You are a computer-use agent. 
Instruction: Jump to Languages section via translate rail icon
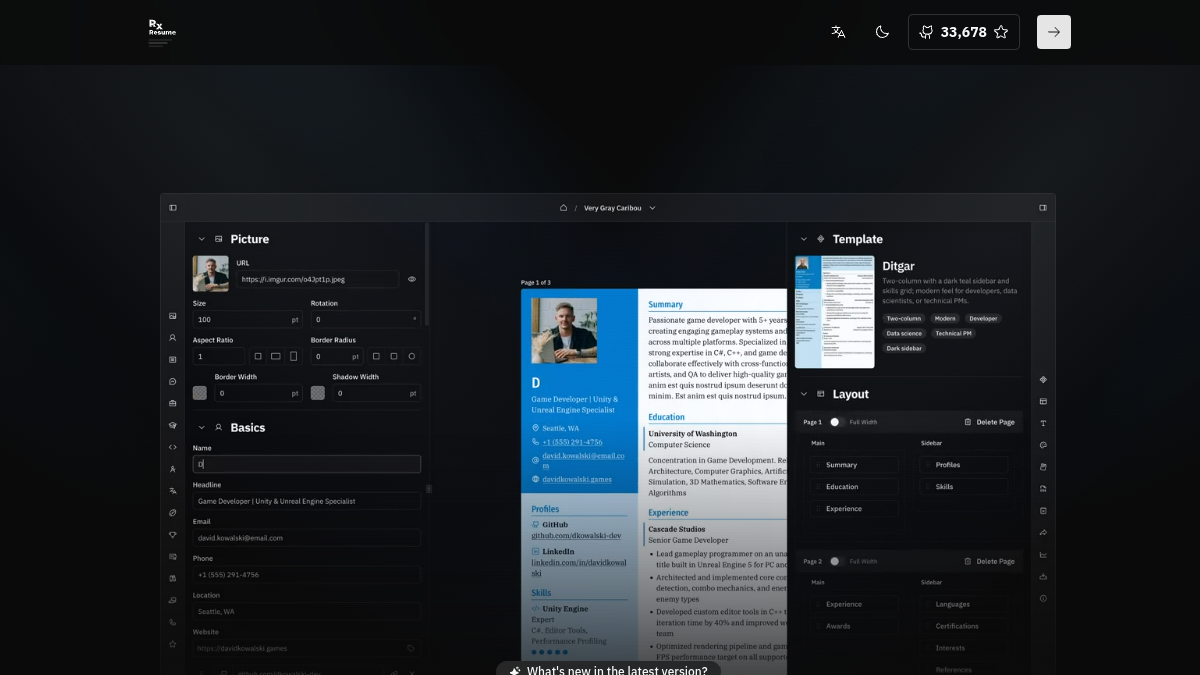[173, 491]
